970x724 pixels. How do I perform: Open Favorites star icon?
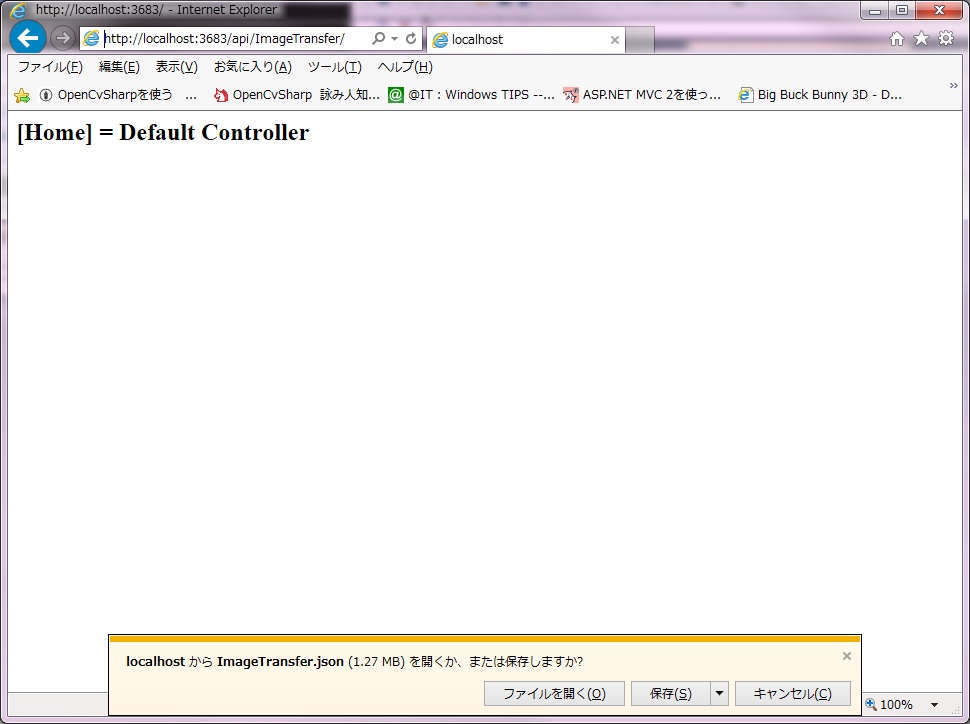[x=921, y=38]
